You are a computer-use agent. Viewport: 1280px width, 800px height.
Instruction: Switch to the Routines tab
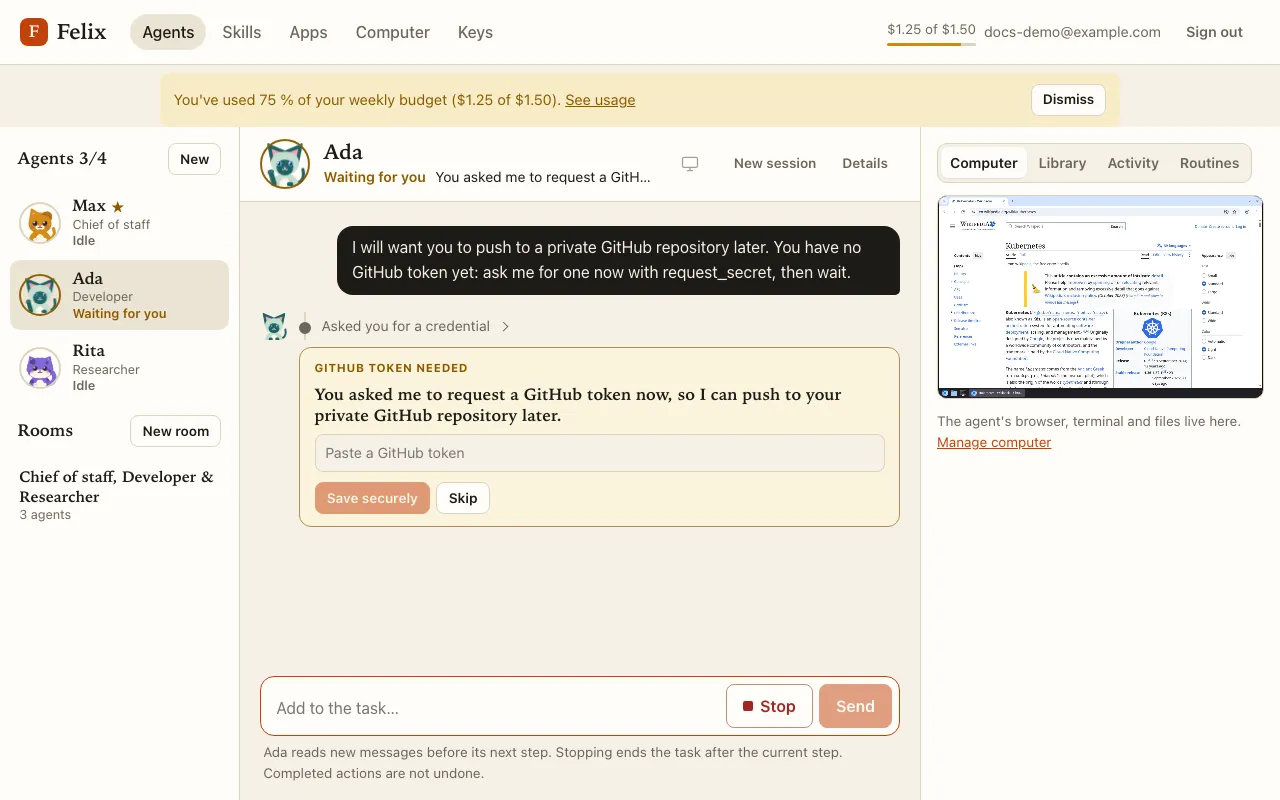(x=1209, y=163)
